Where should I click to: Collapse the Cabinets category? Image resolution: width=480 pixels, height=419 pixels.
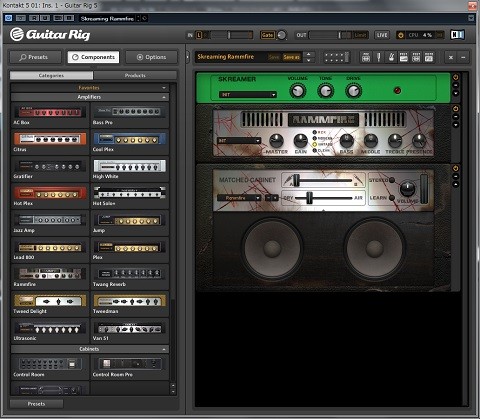pyautogui.click(x=90, y=349)
